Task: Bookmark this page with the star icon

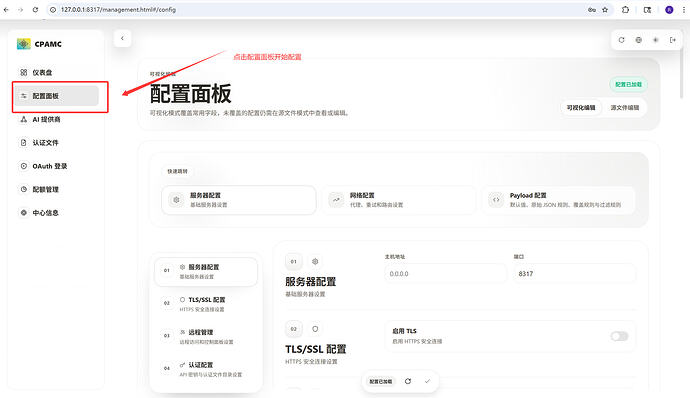Action: pyautogui.click(x=605, y=9)
